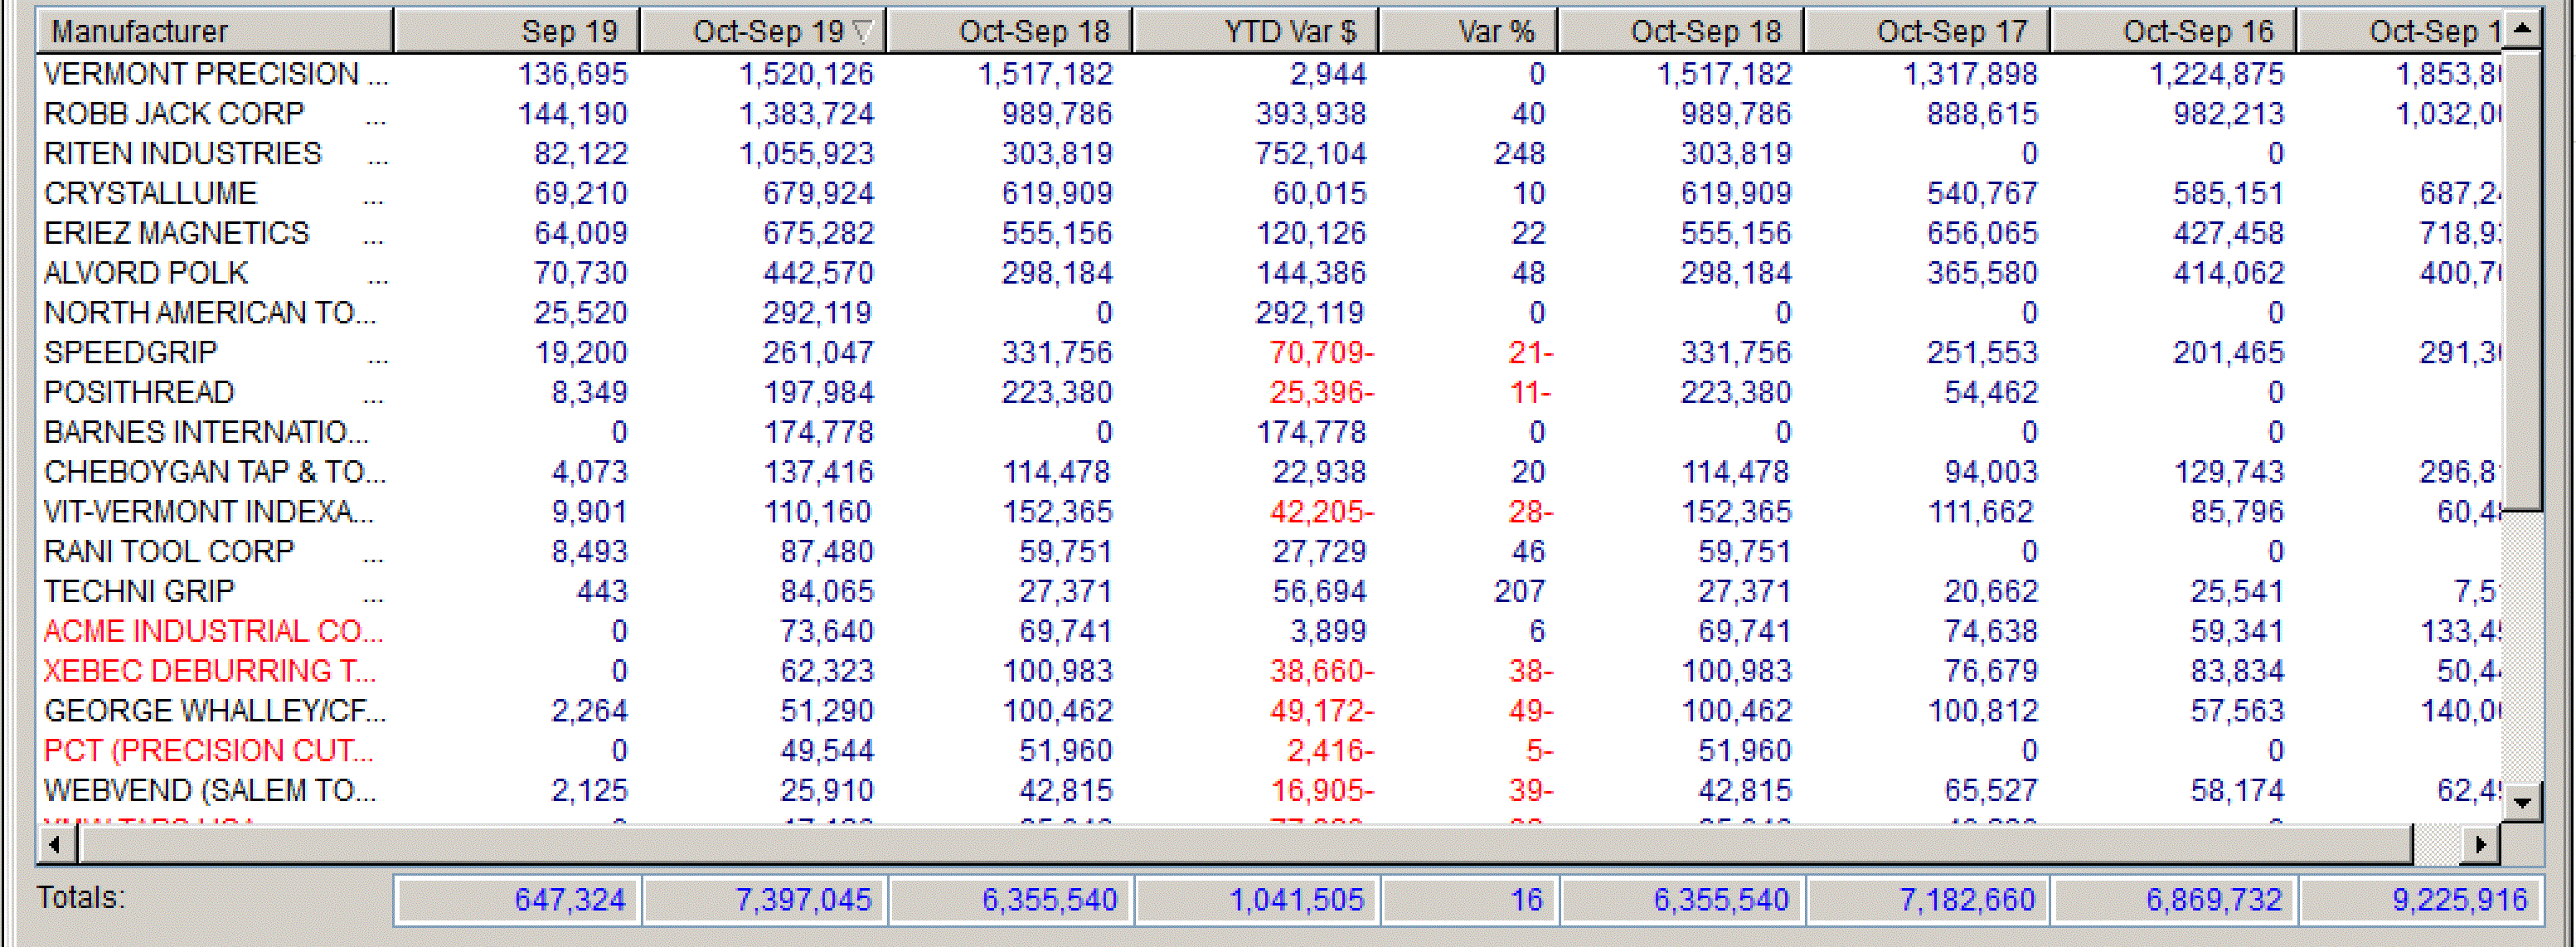
Task: Select the VIT-VERMONT INDEXA... row
Action: [1270, 512]
